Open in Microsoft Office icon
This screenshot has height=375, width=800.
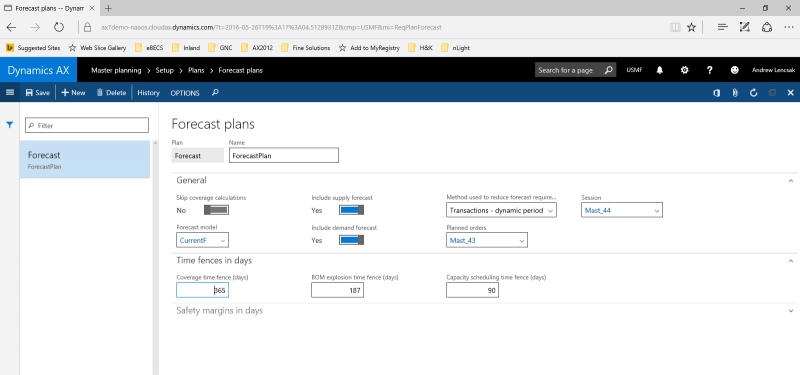click(716, 93)
